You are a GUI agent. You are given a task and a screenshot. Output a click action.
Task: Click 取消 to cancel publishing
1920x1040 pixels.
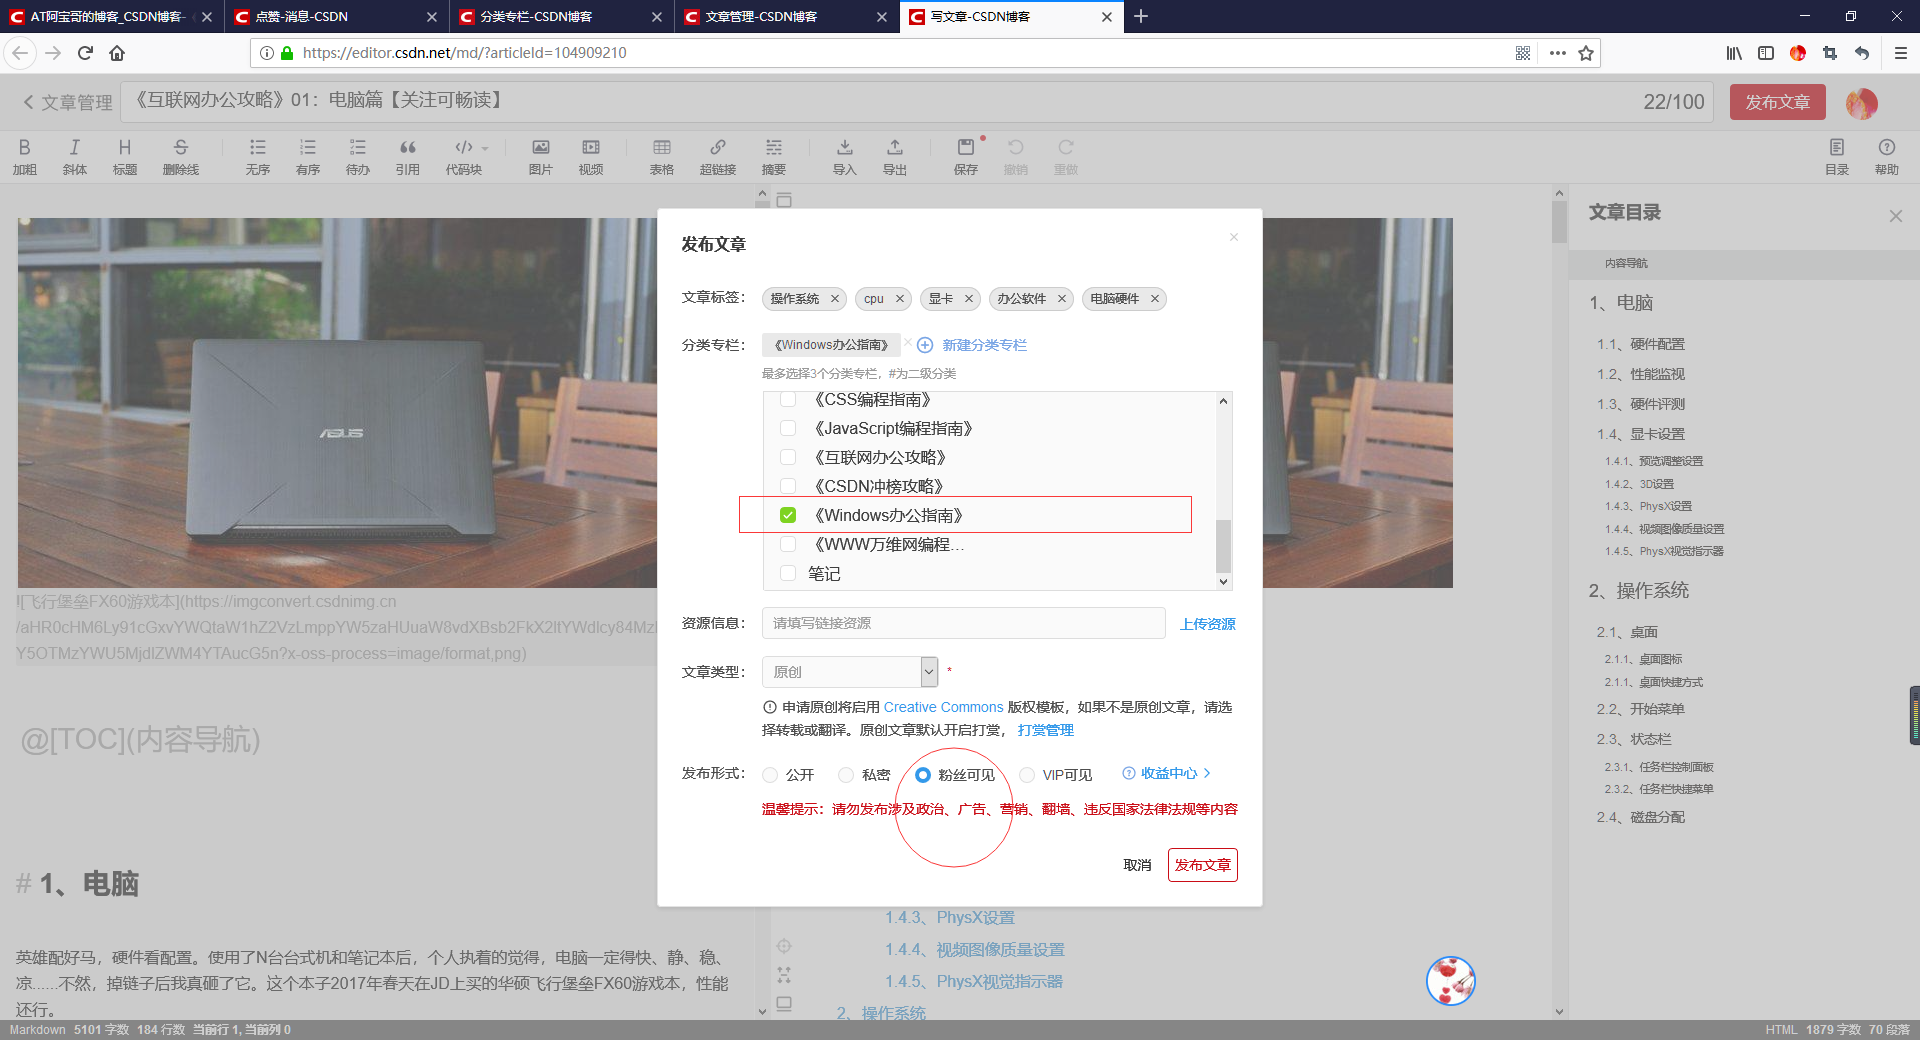(1137, 865)
